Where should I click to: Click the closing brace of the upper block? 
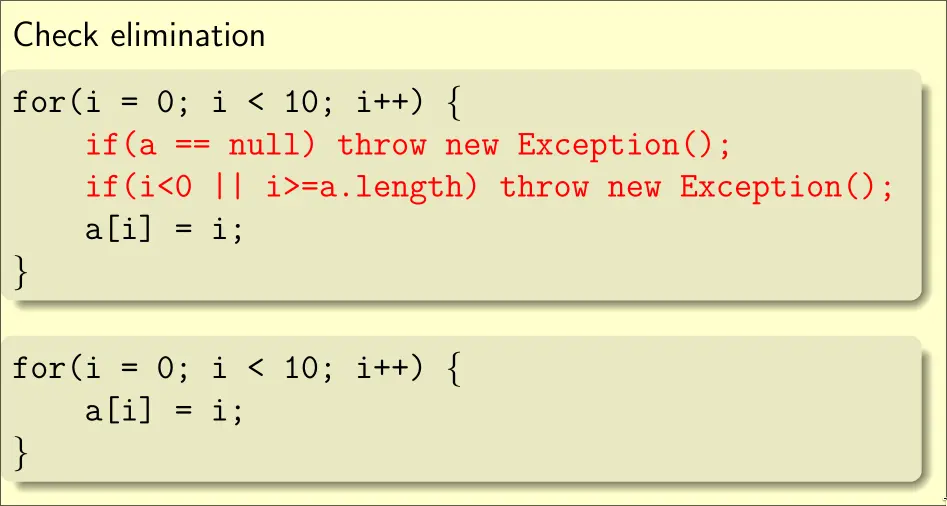(x=22, y=273)
